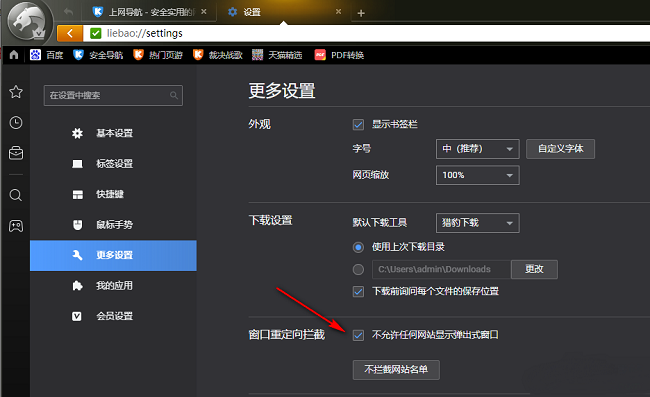The image size is (650, 397).
Task: Open the game controller sidebar icon
Action: point(16,226)
